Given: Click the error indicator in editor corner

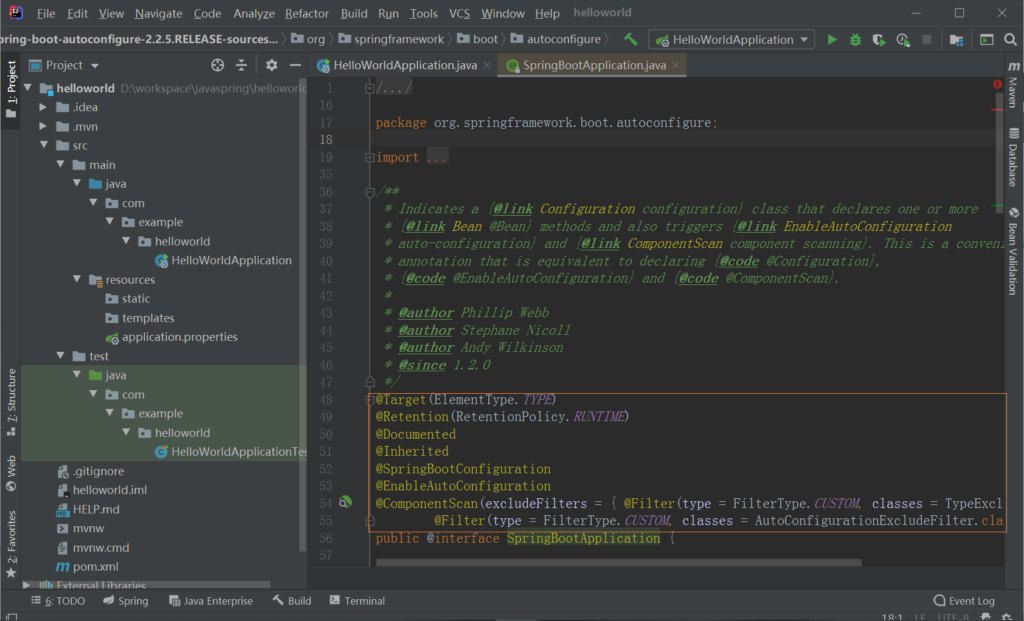Looking at the screenshot, I should (x=997, y=84).
